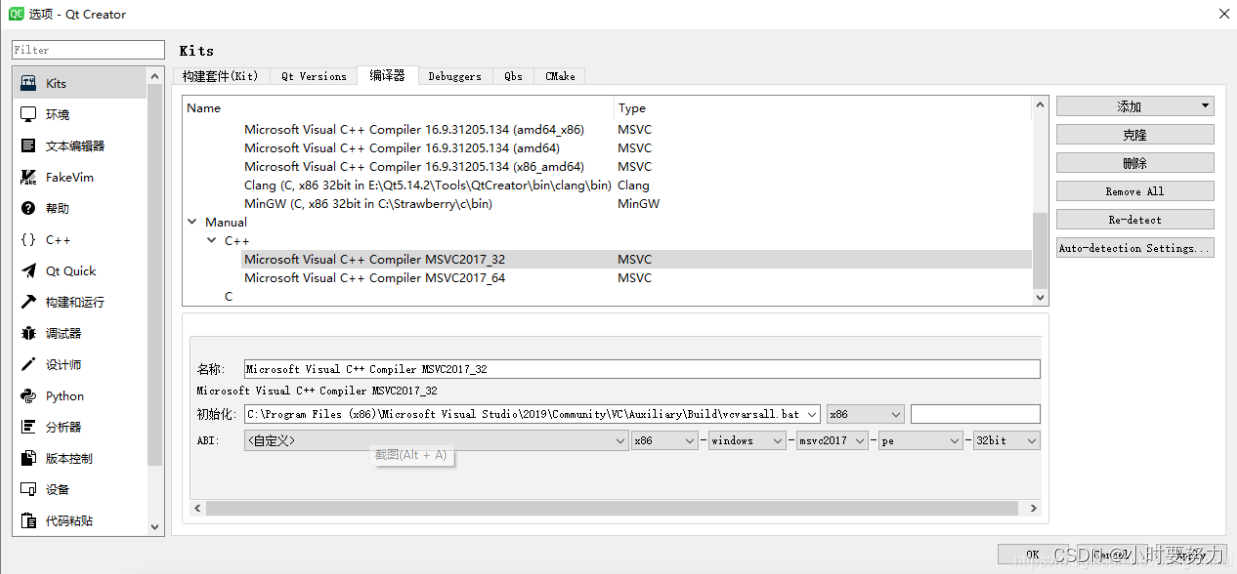Open the 代码粘贴 clipboard icon

[x=28, y=521]
